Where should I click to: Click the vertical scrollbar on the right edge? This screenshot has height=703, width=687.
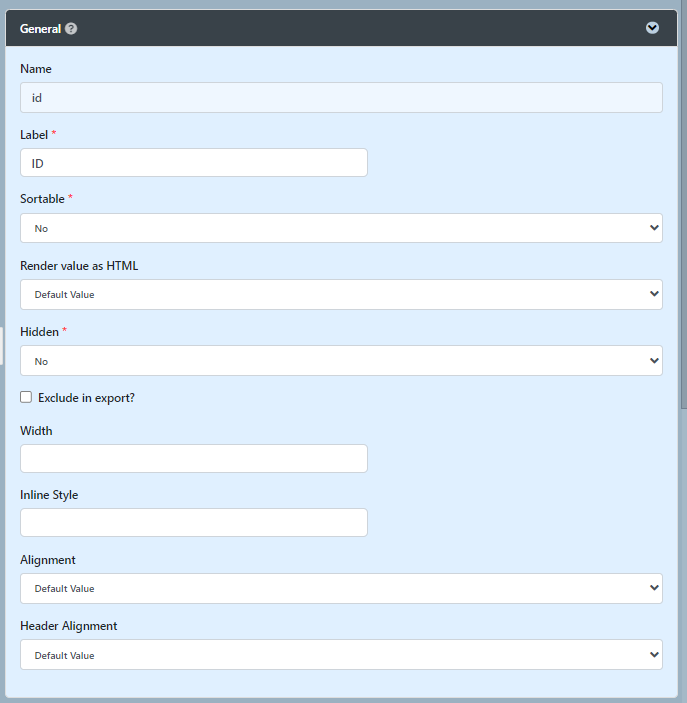[683, 200]
